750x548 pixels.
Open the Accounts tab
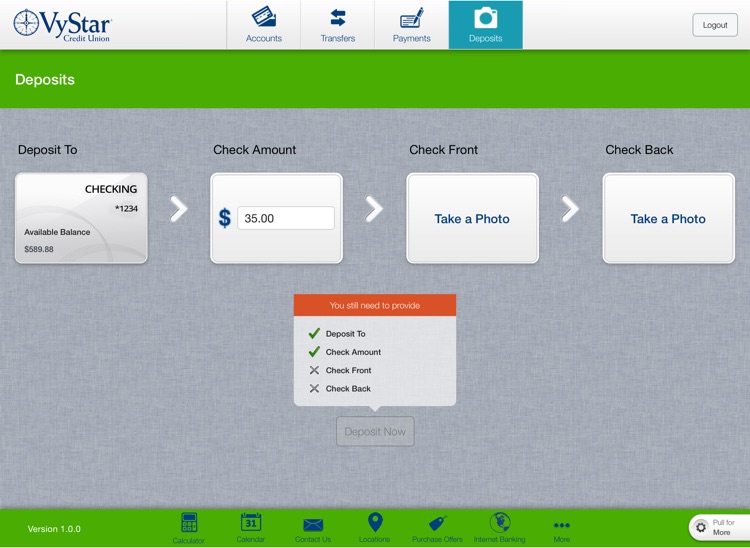[264, 25]
